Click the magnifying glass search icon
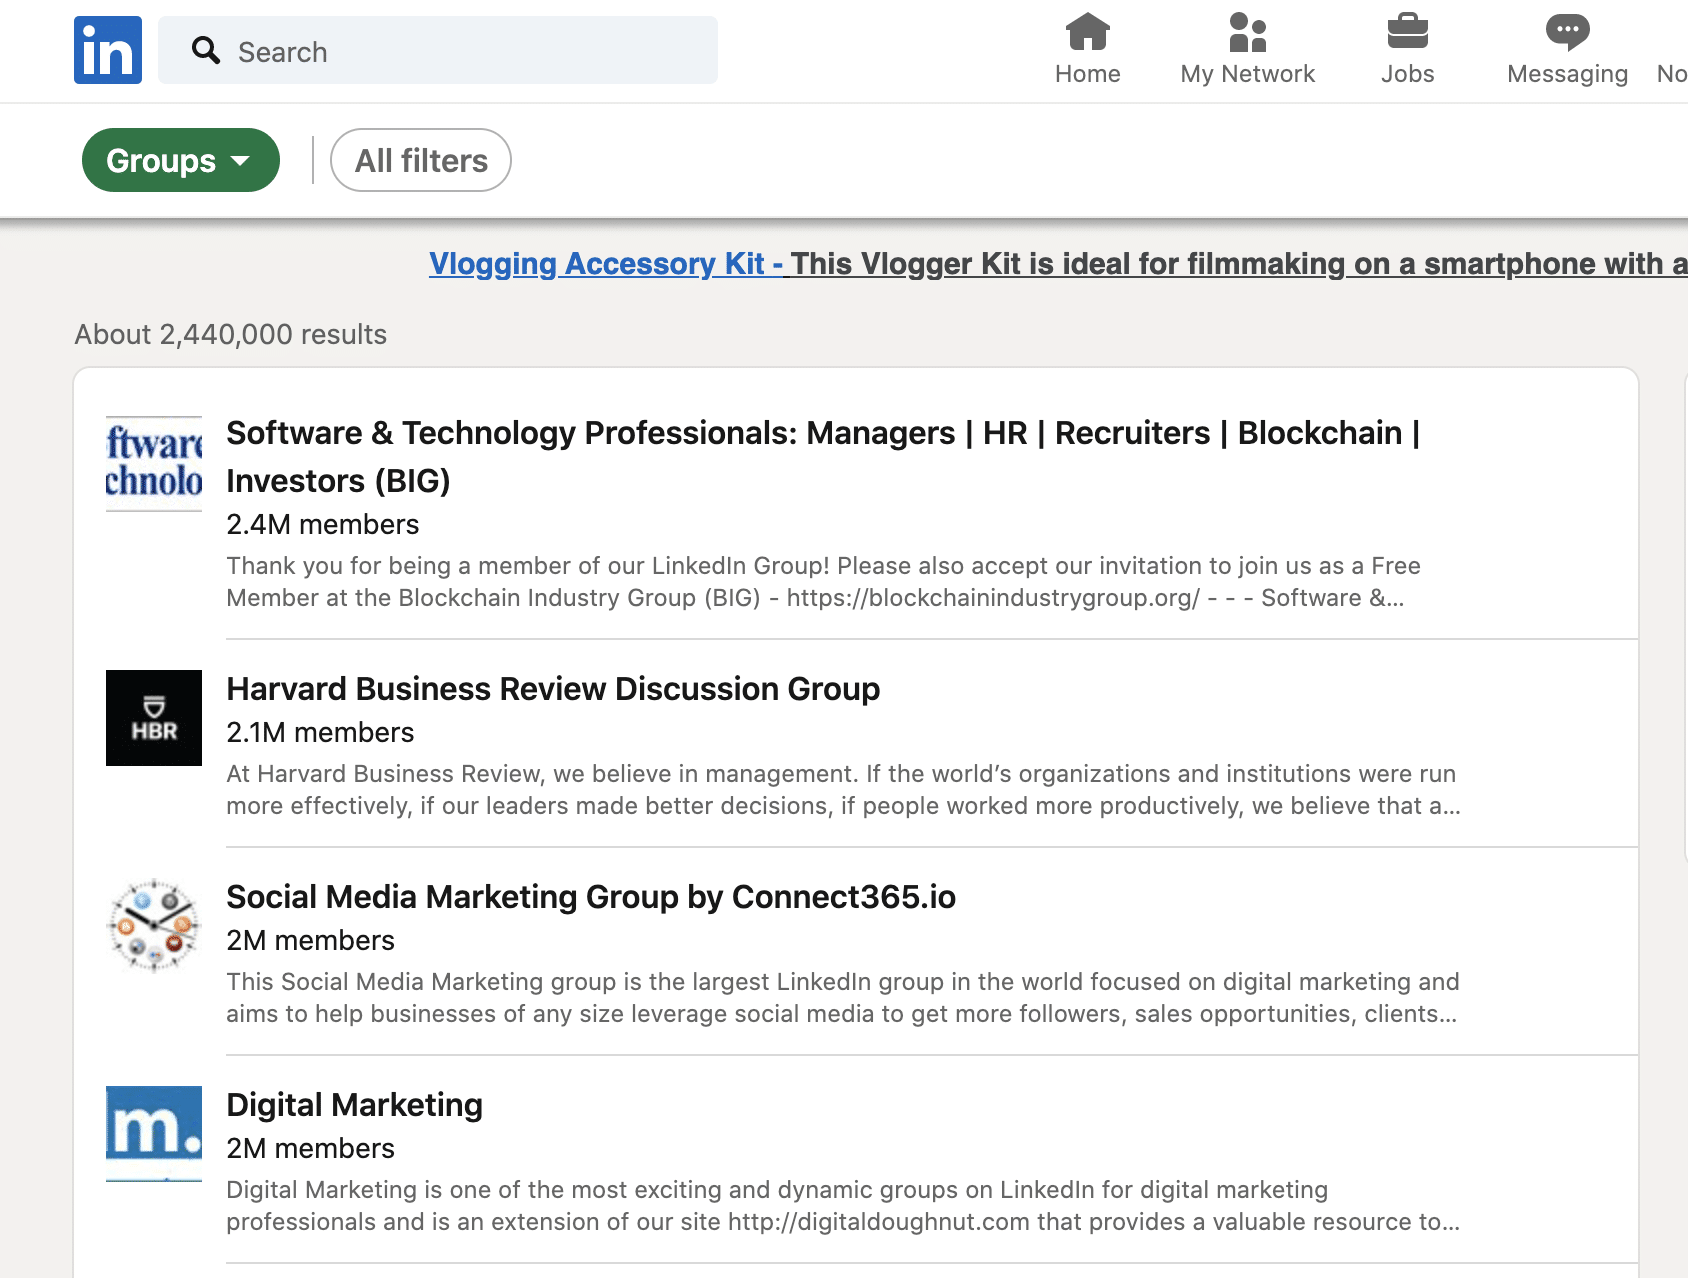The width and height of the screenshot is (1688, 1278). (x=206, y=50)
